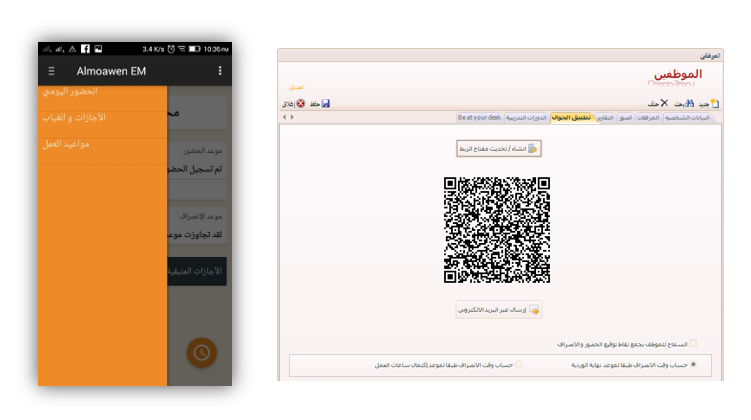Click the تعديل orange label
The image size is (751, 420).
(296, 87)
